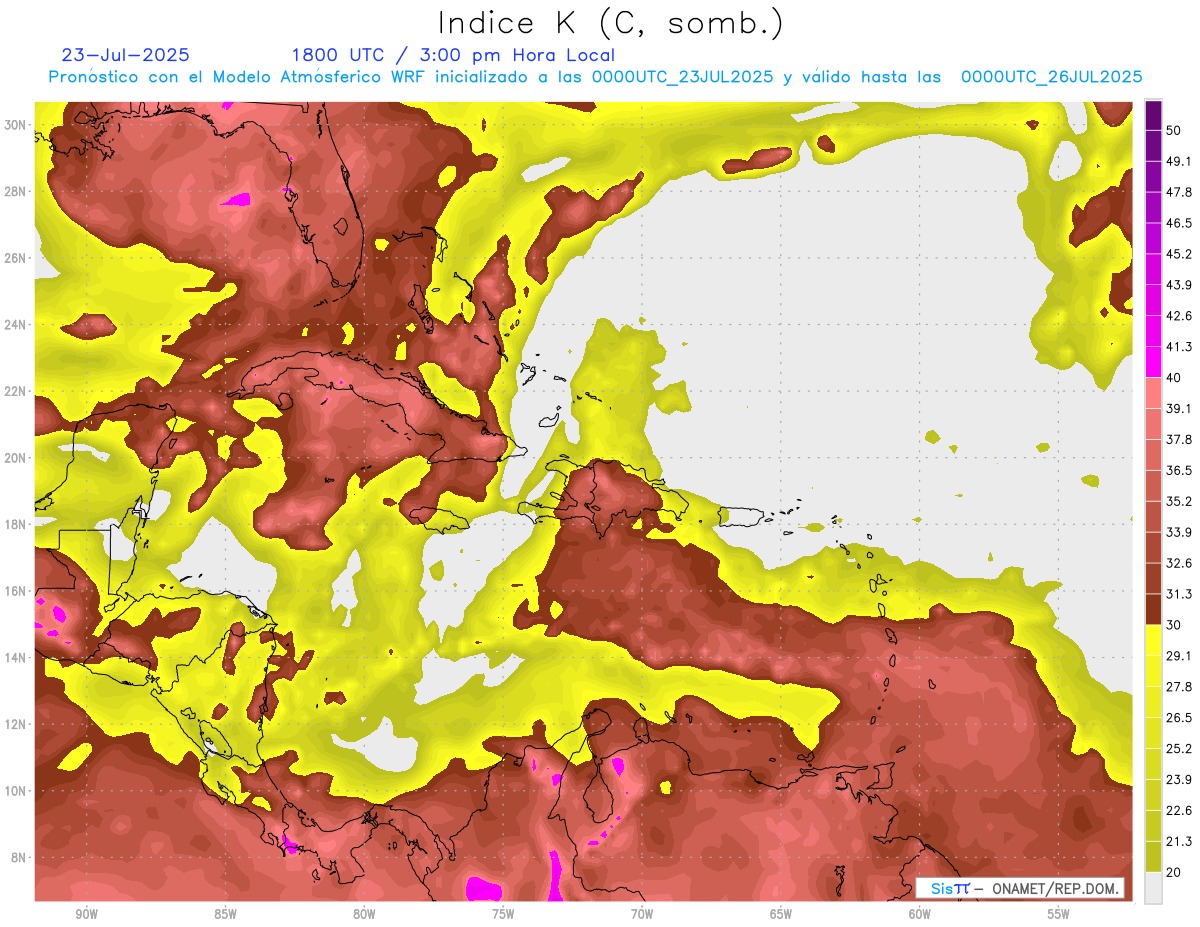Click the '28N' latitude label
The image size is (1200, 927).
15,191
